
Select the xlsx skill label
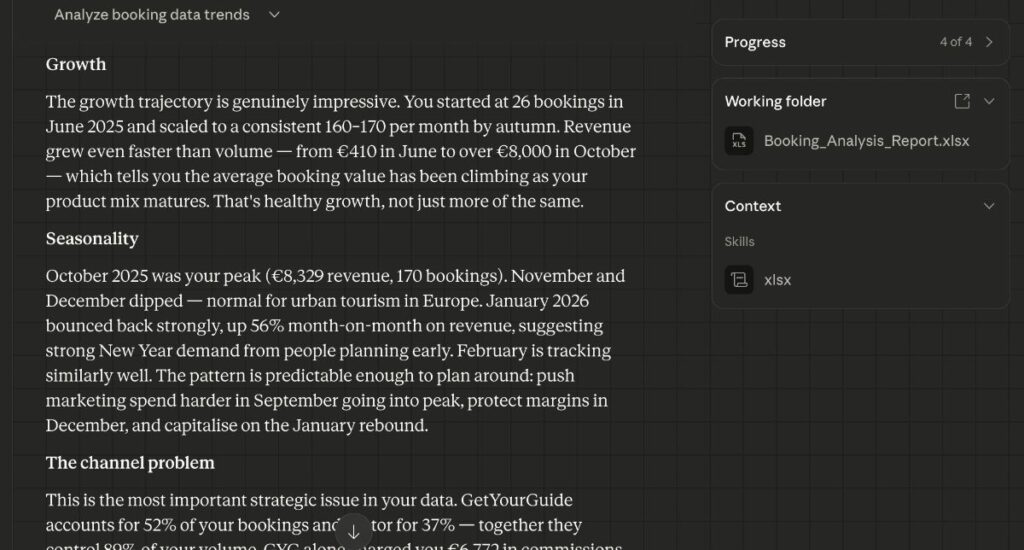point(777,280)
